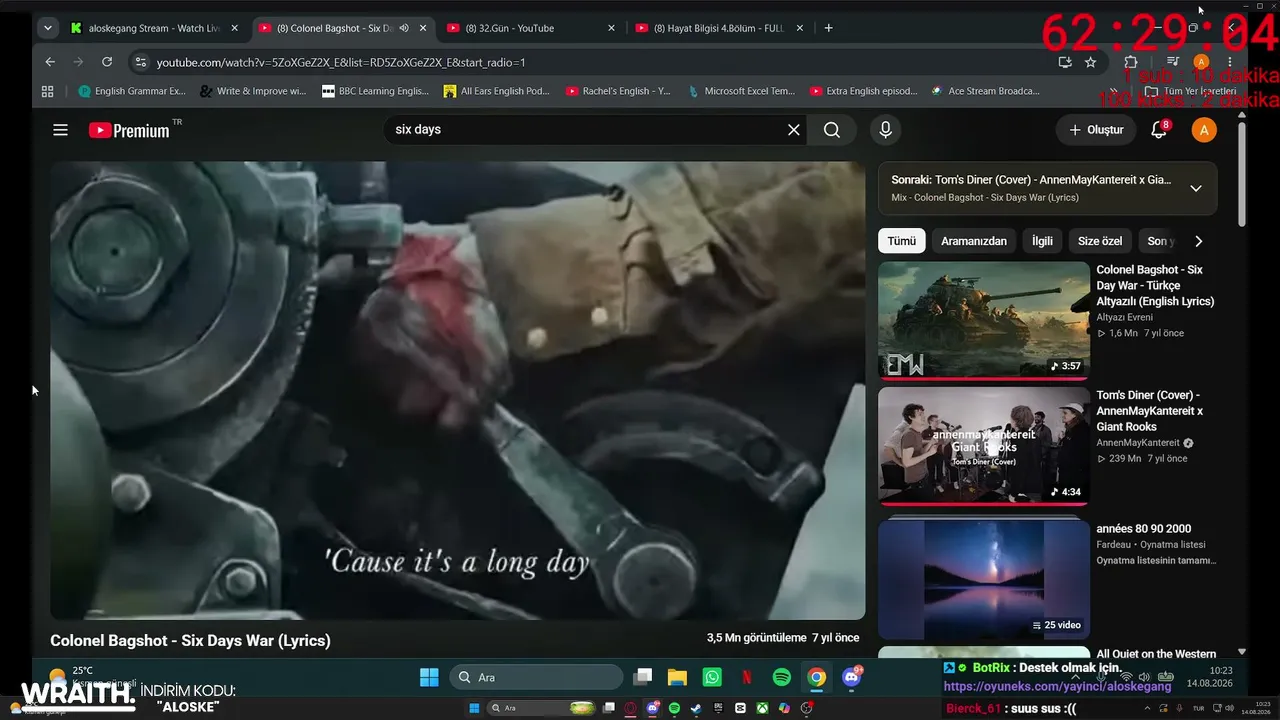Image resolution: width=1280 pixels, height=720 pixels.
Task: Close the 32.Gün YouTube tab
Action: (x=612, y=28)
